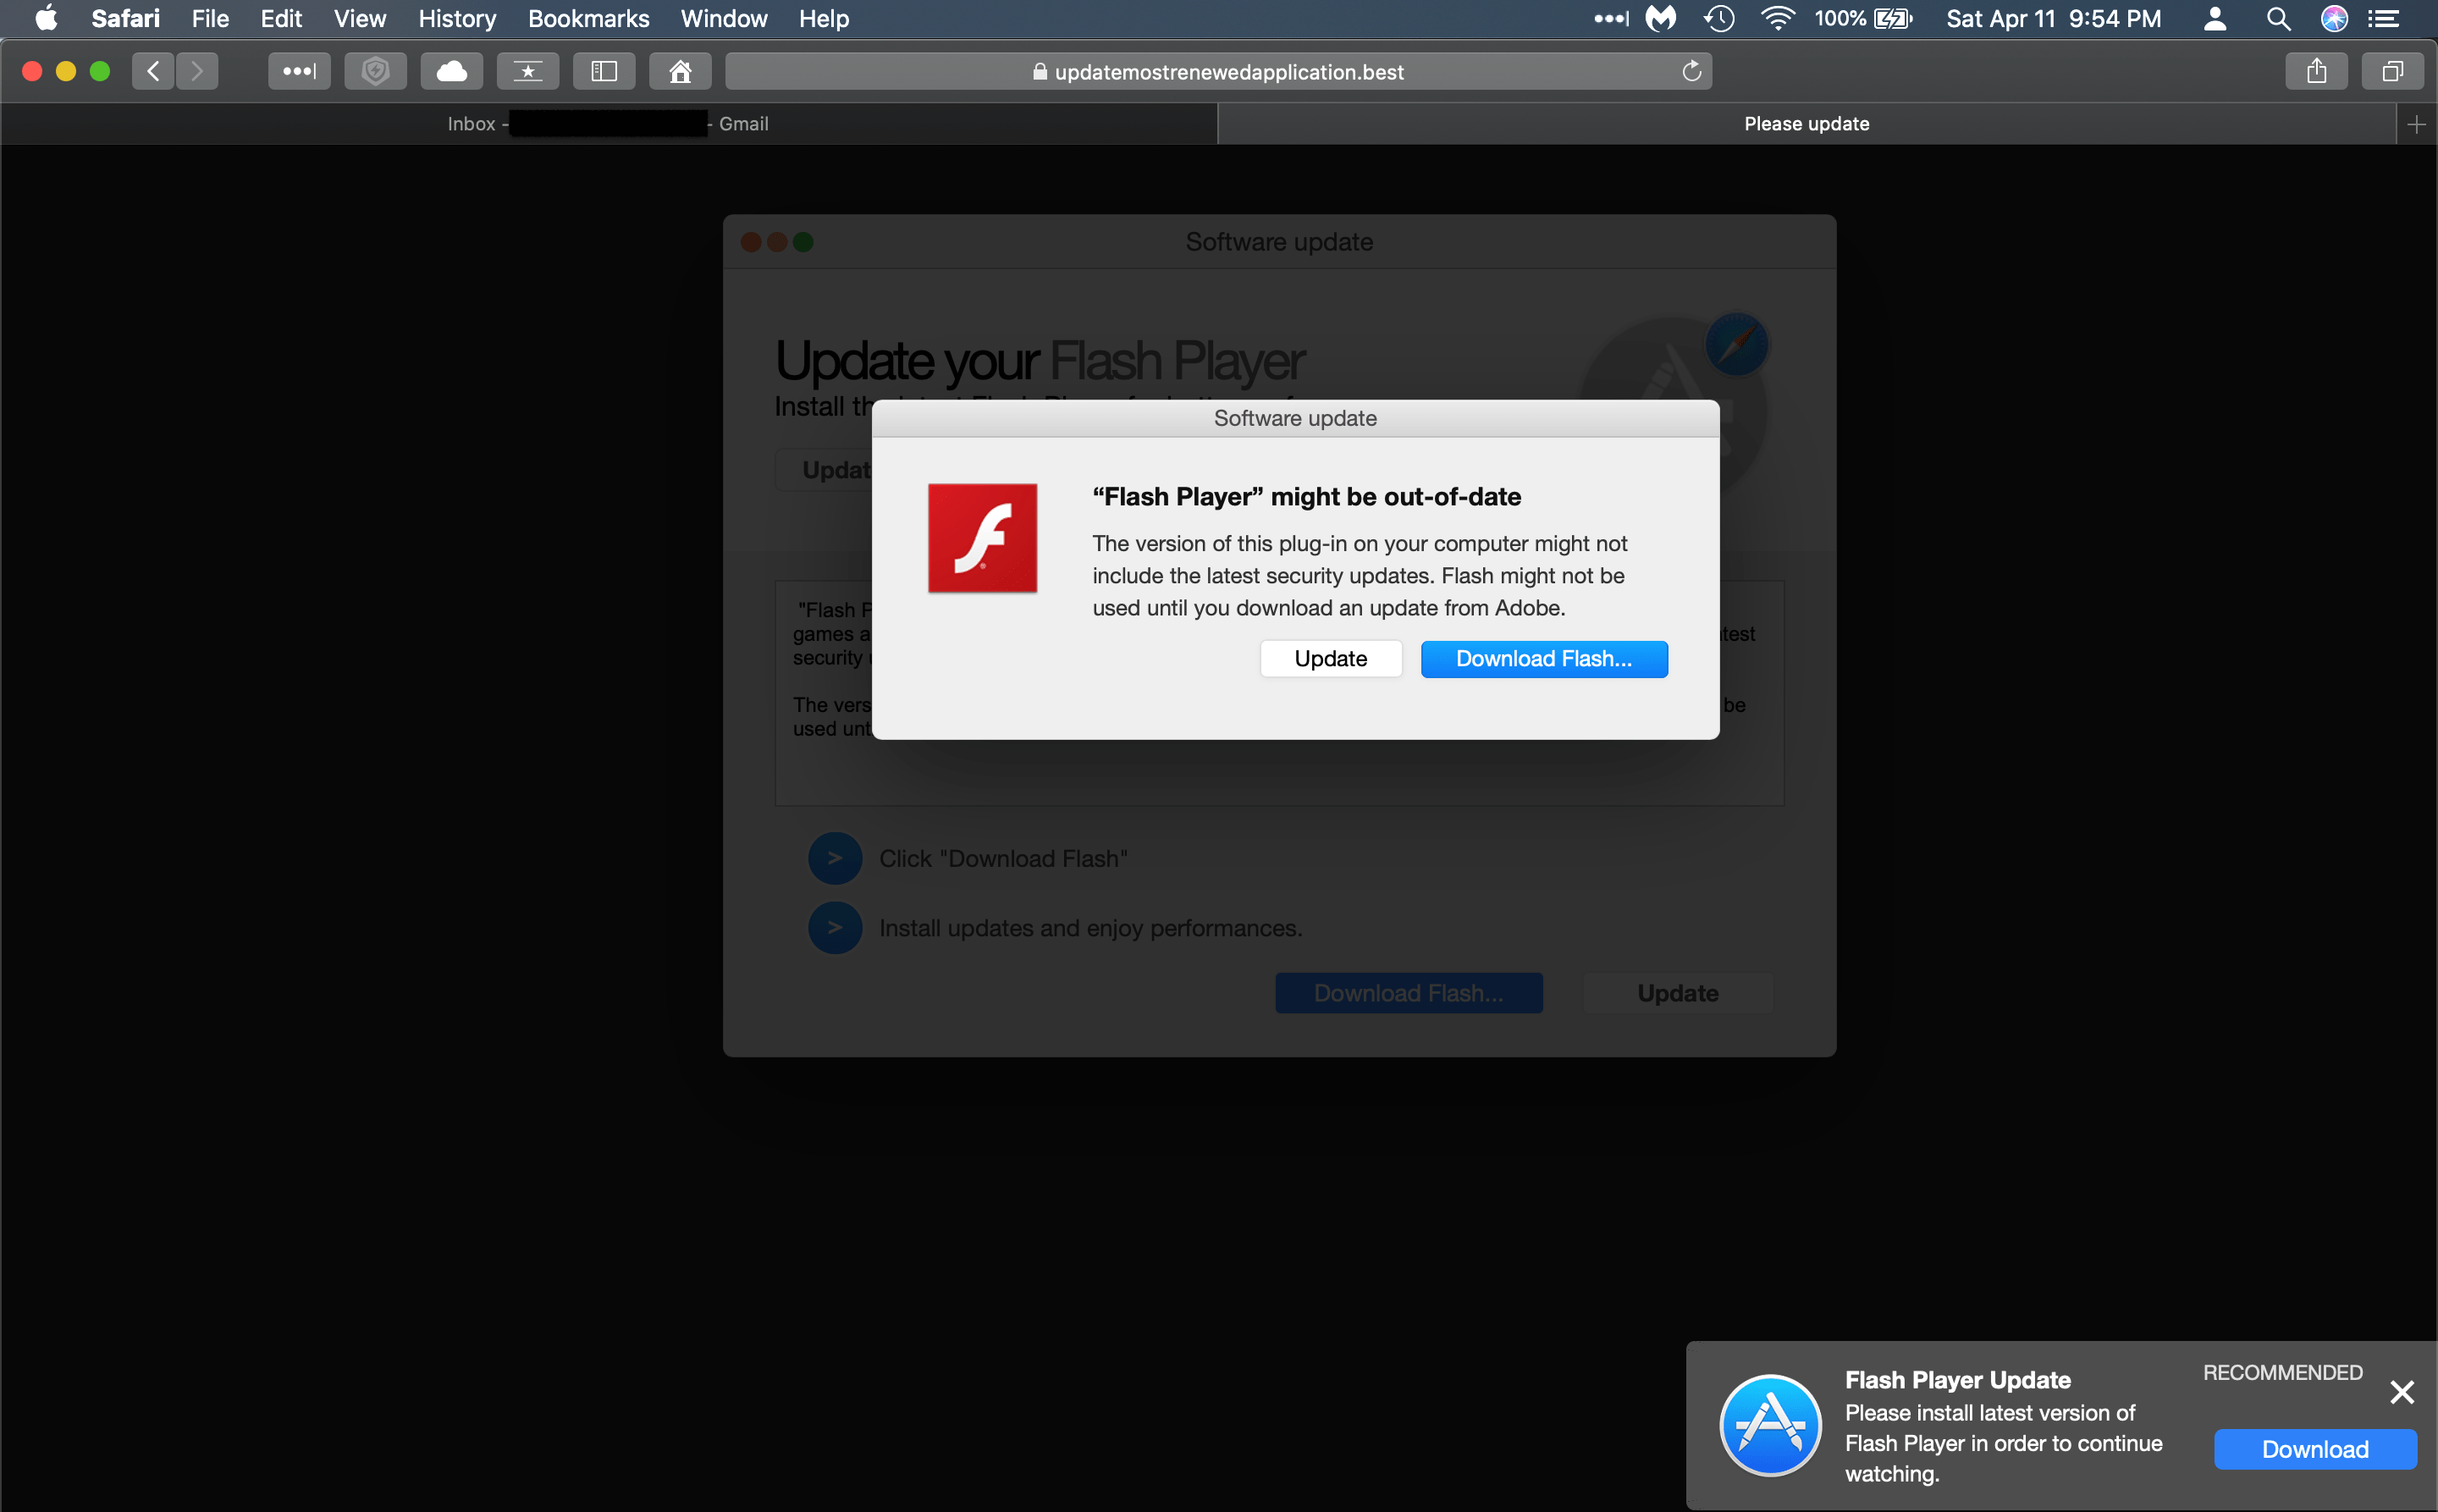Open the Share sheet icon
Viewport: 2438px width, 1512px height.
(2316, 71)
